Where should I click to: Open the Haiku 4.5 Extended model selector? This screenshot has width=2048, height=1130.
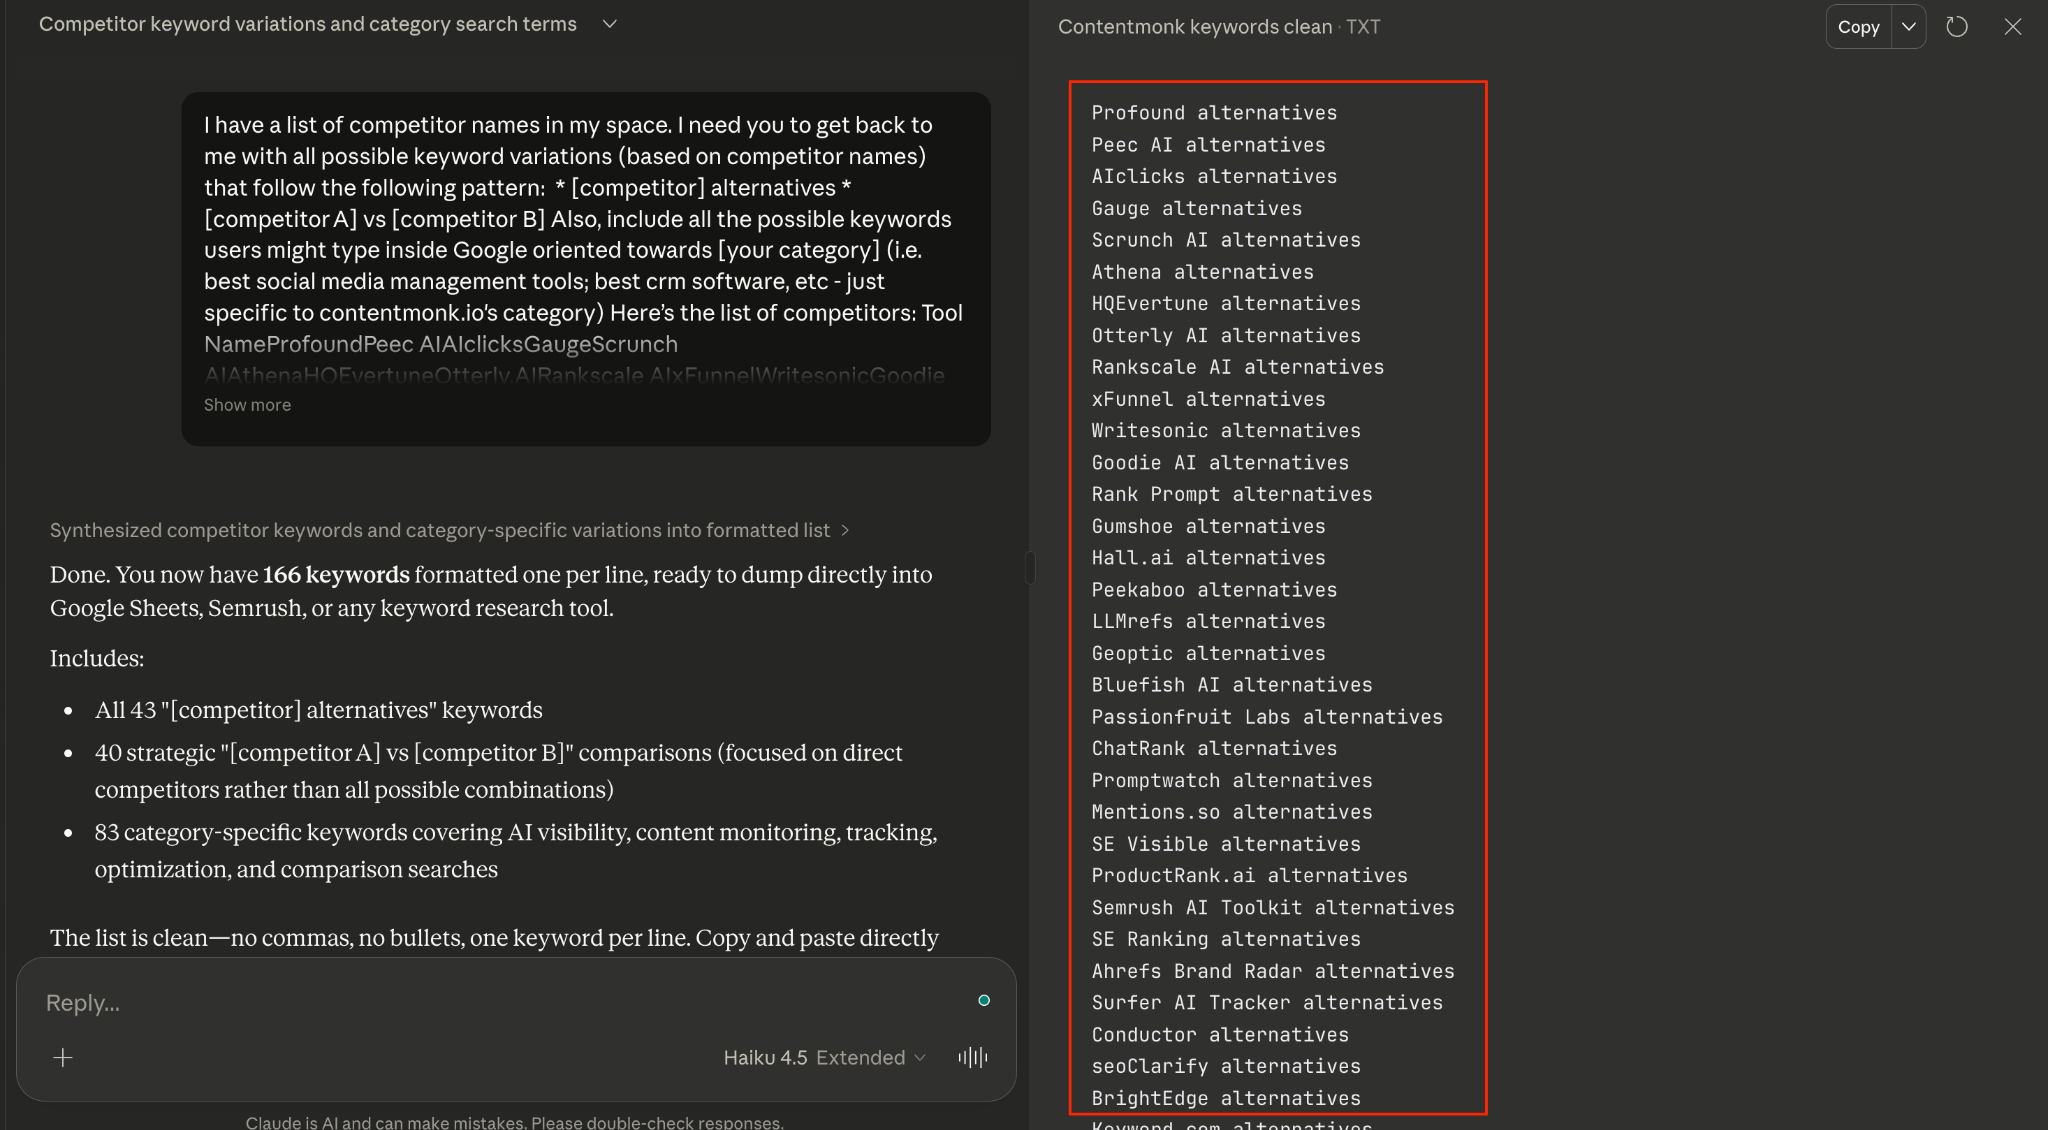point(824,1058)
